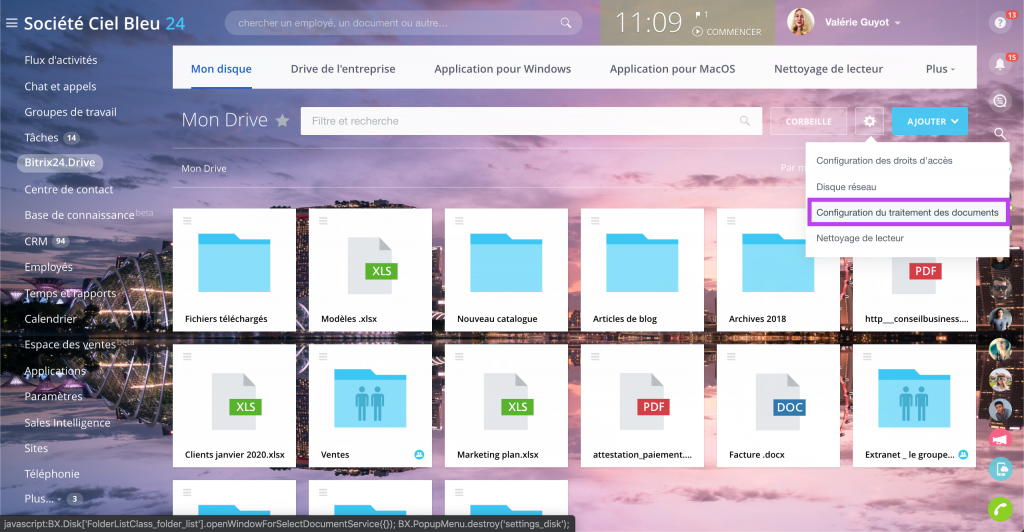Open the Plus dropdown in top tabs

(x=940, y=69)
